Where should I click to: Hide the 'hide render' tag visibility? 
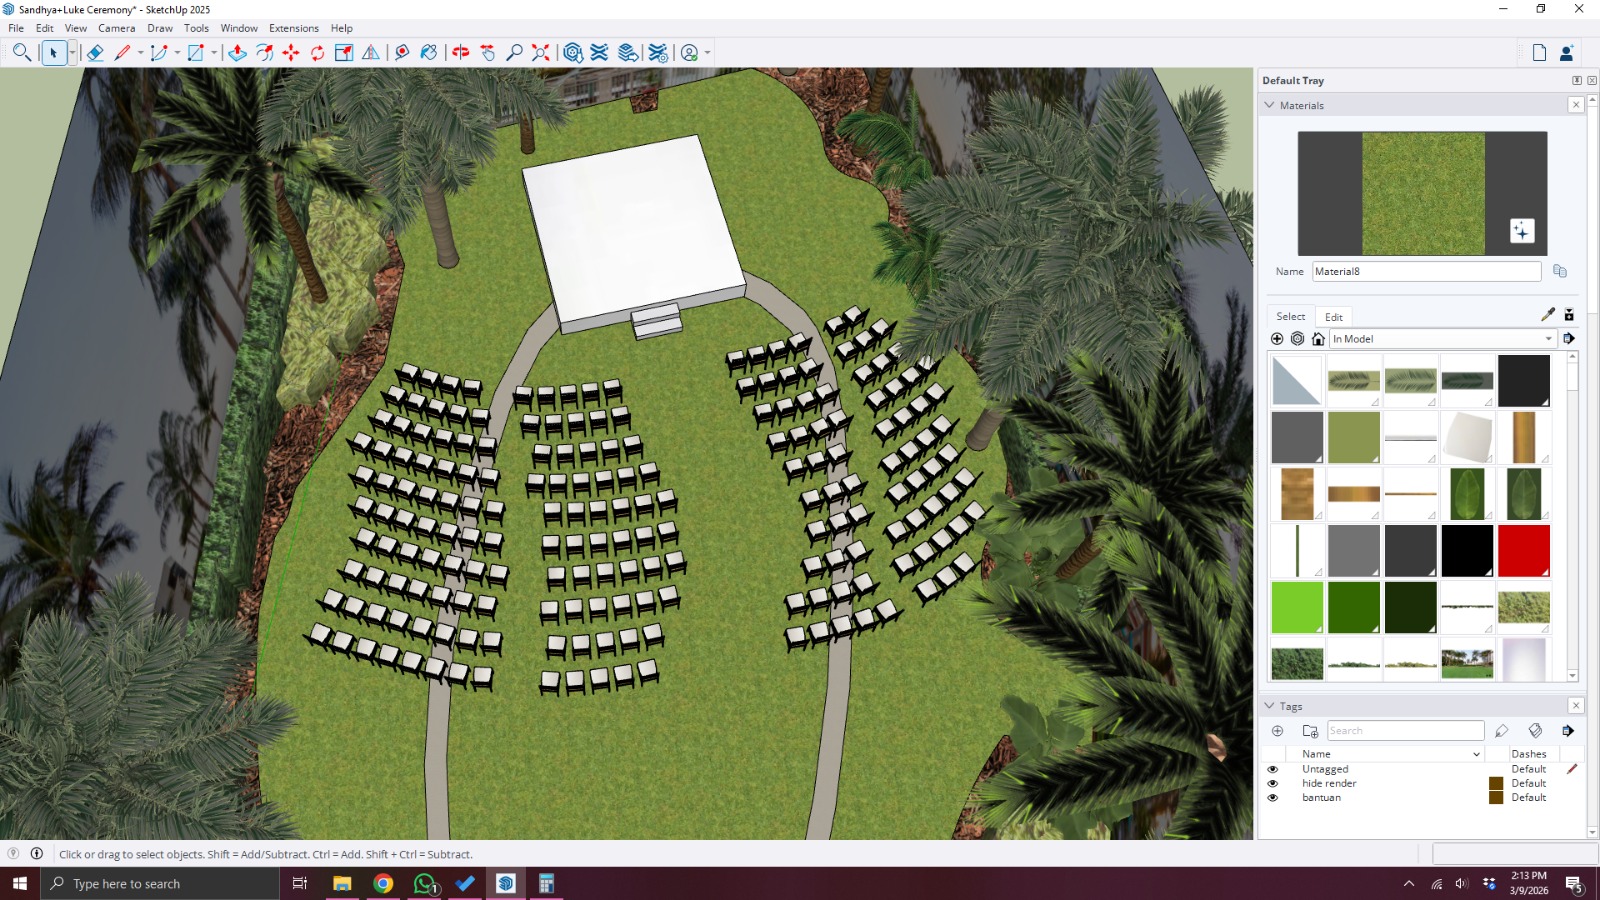coord(1273,784)
